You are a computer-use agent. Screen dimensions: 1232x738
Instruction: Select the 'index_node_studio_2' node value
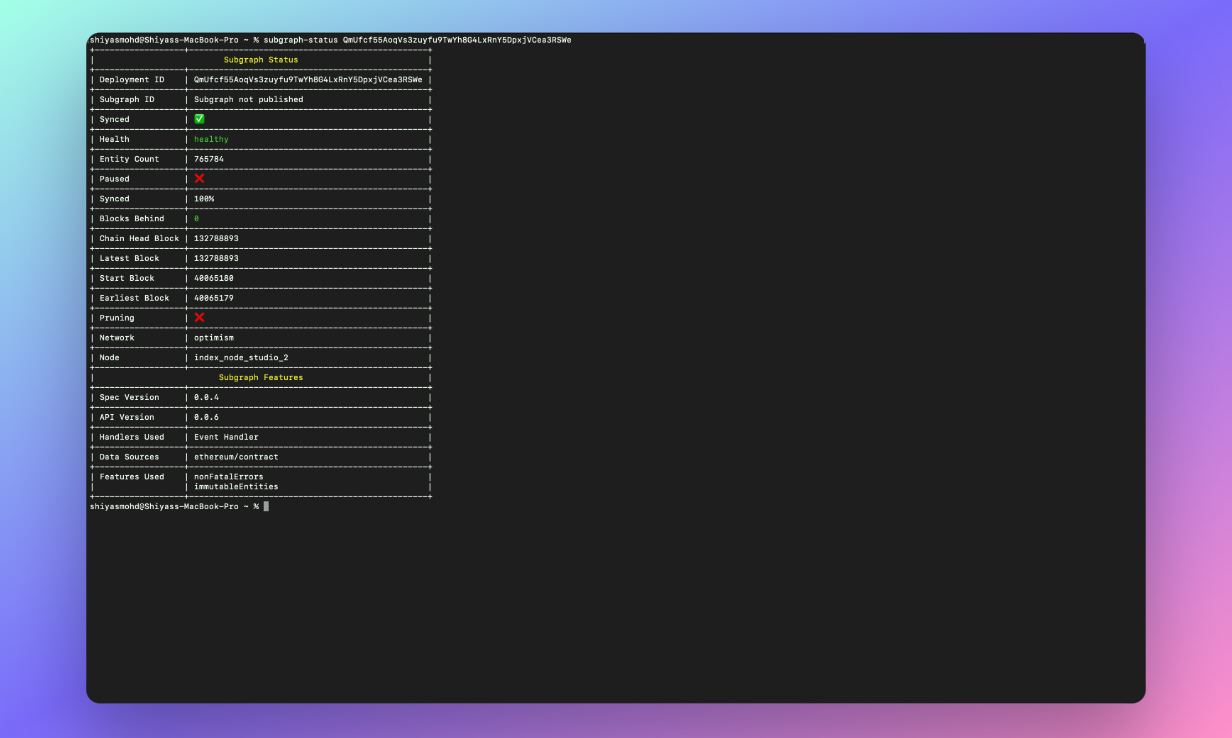[241, 358]
